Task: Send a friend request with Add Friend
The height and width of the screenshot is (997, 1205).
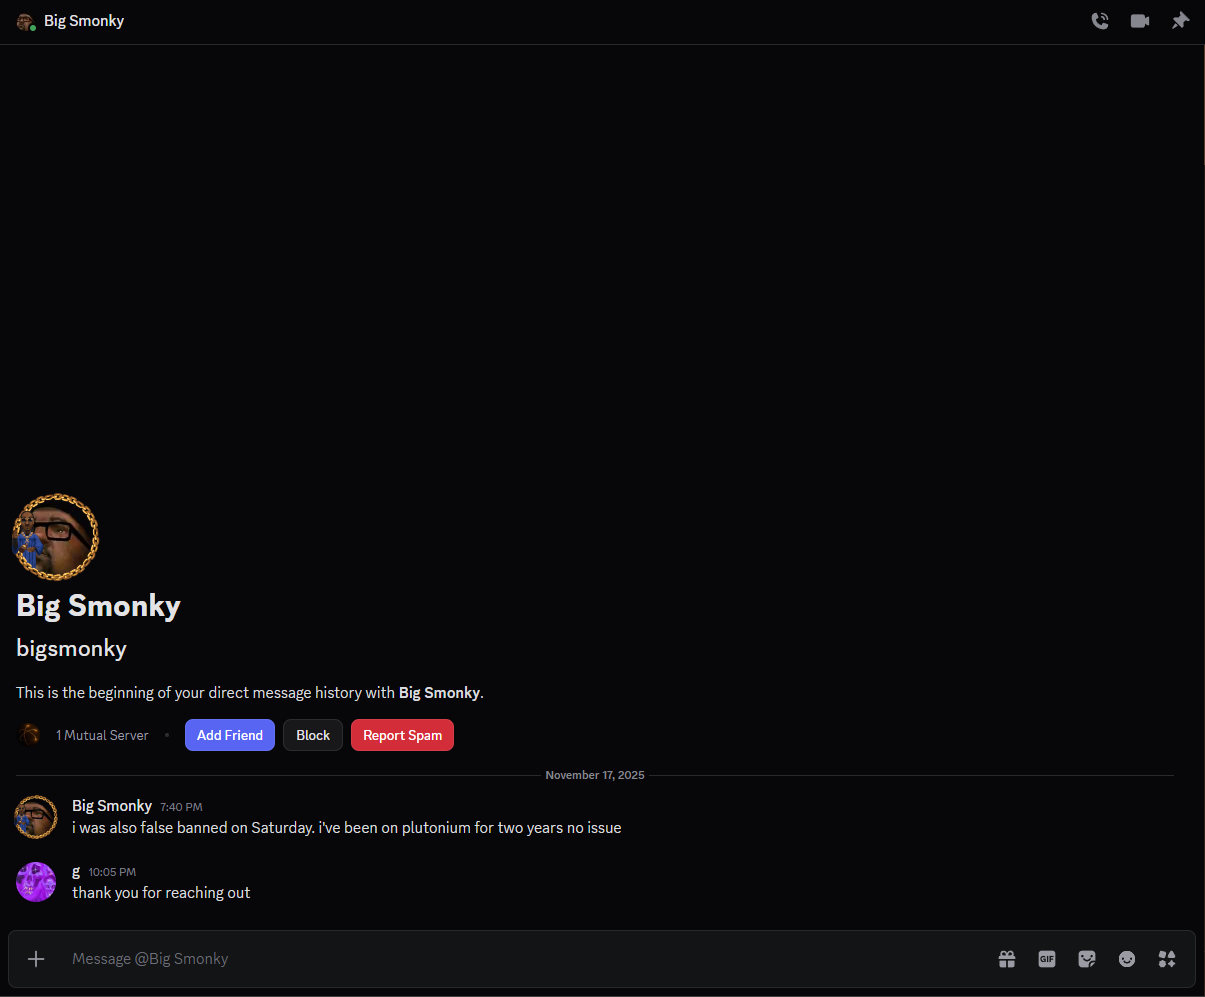Action: coord(229,734)
